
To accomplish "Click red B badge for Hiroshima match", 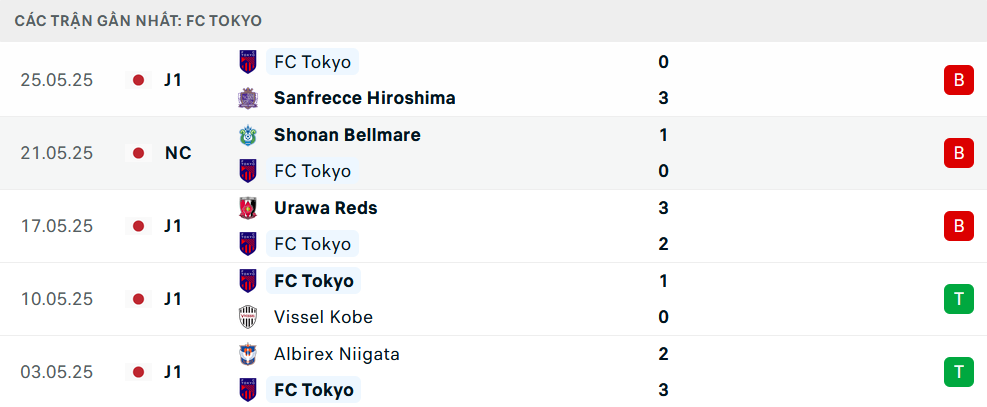I will 959,80.
